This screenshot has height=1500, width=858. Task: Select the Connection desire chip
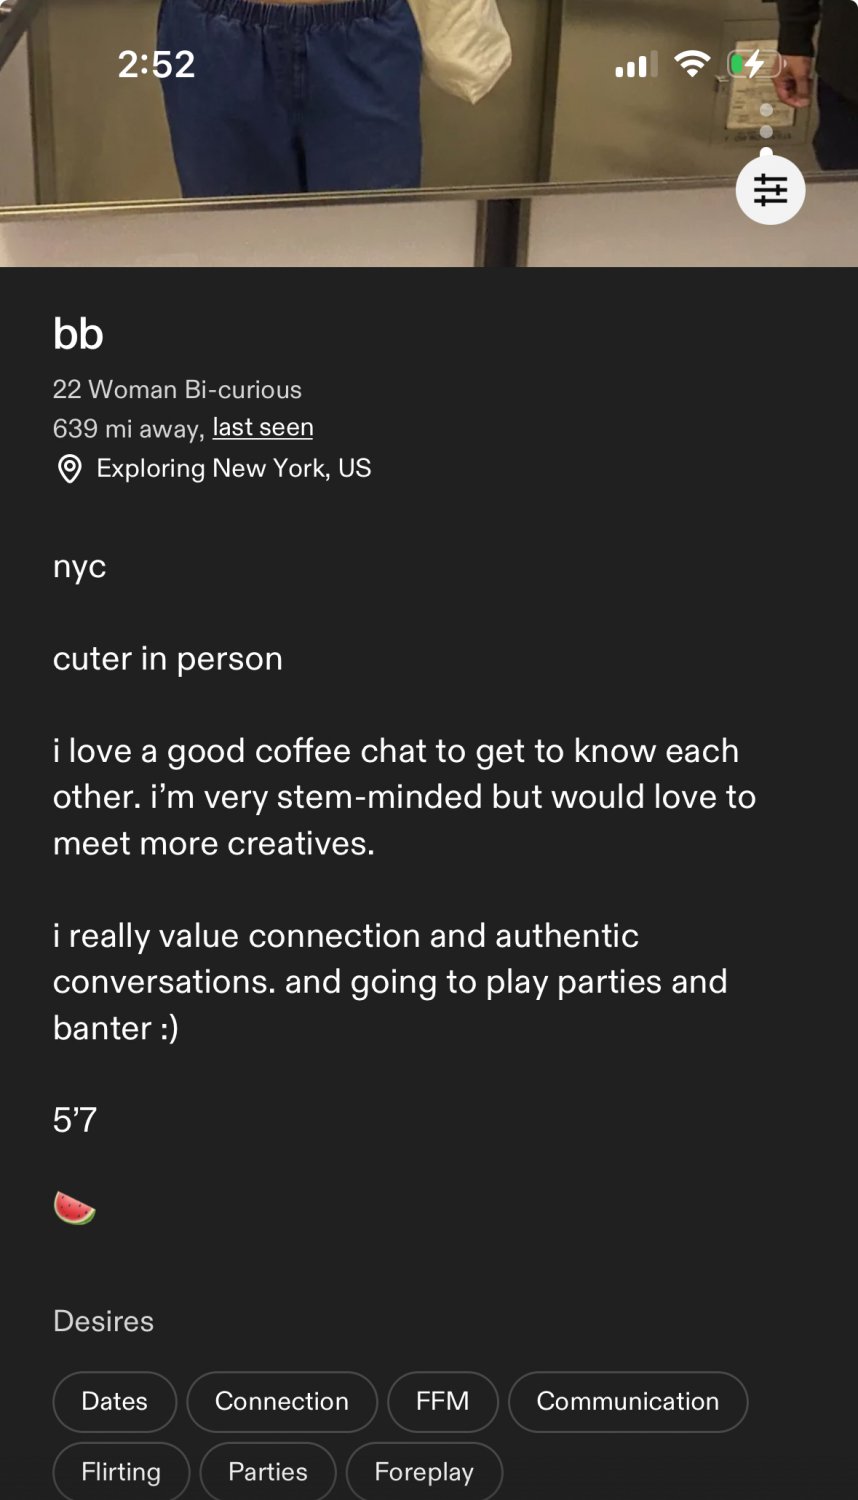tap(282, 1402)
